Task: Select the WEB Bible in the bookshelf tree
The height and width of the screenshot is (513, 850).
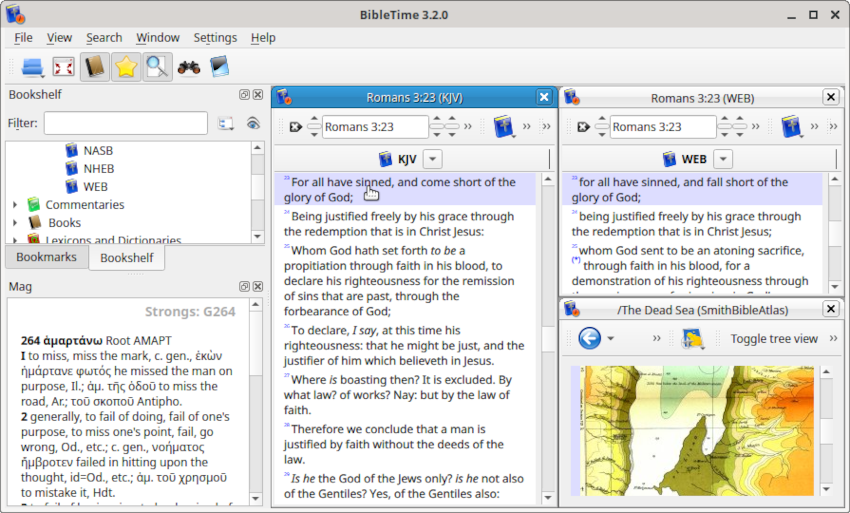Action: [x=95, y=187]
